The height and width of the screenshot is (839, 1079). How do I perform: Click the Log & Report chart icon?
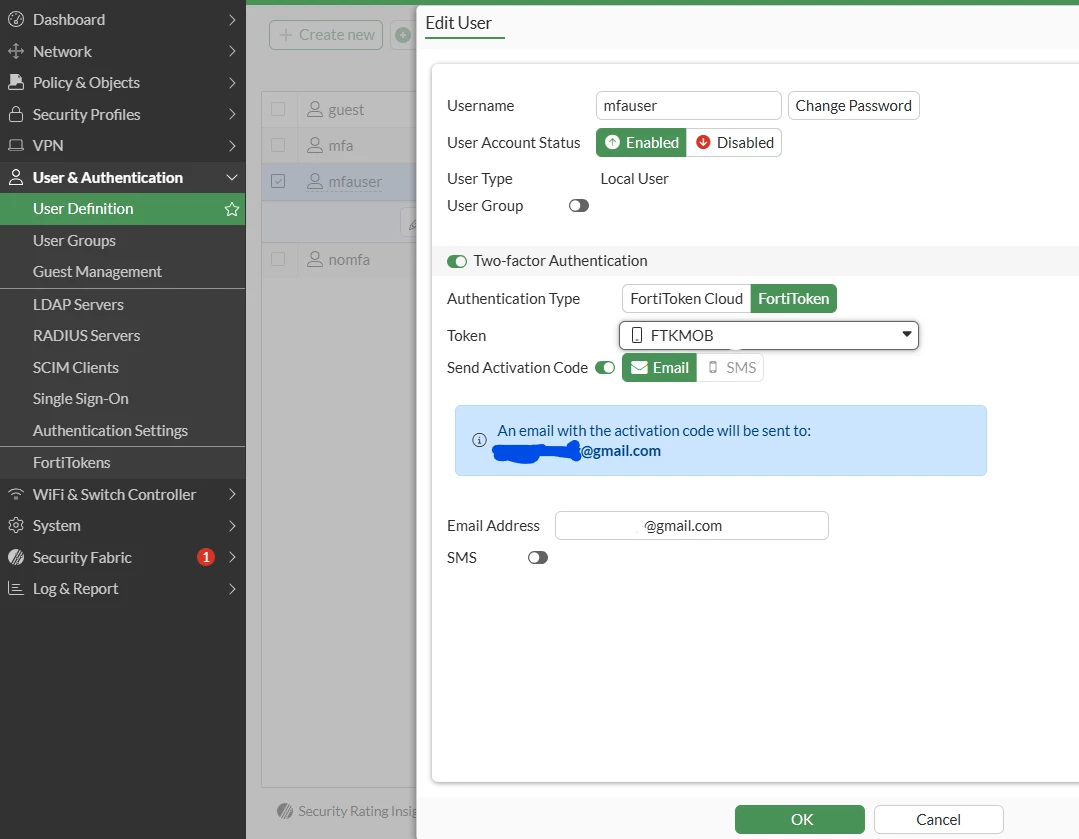16,588
